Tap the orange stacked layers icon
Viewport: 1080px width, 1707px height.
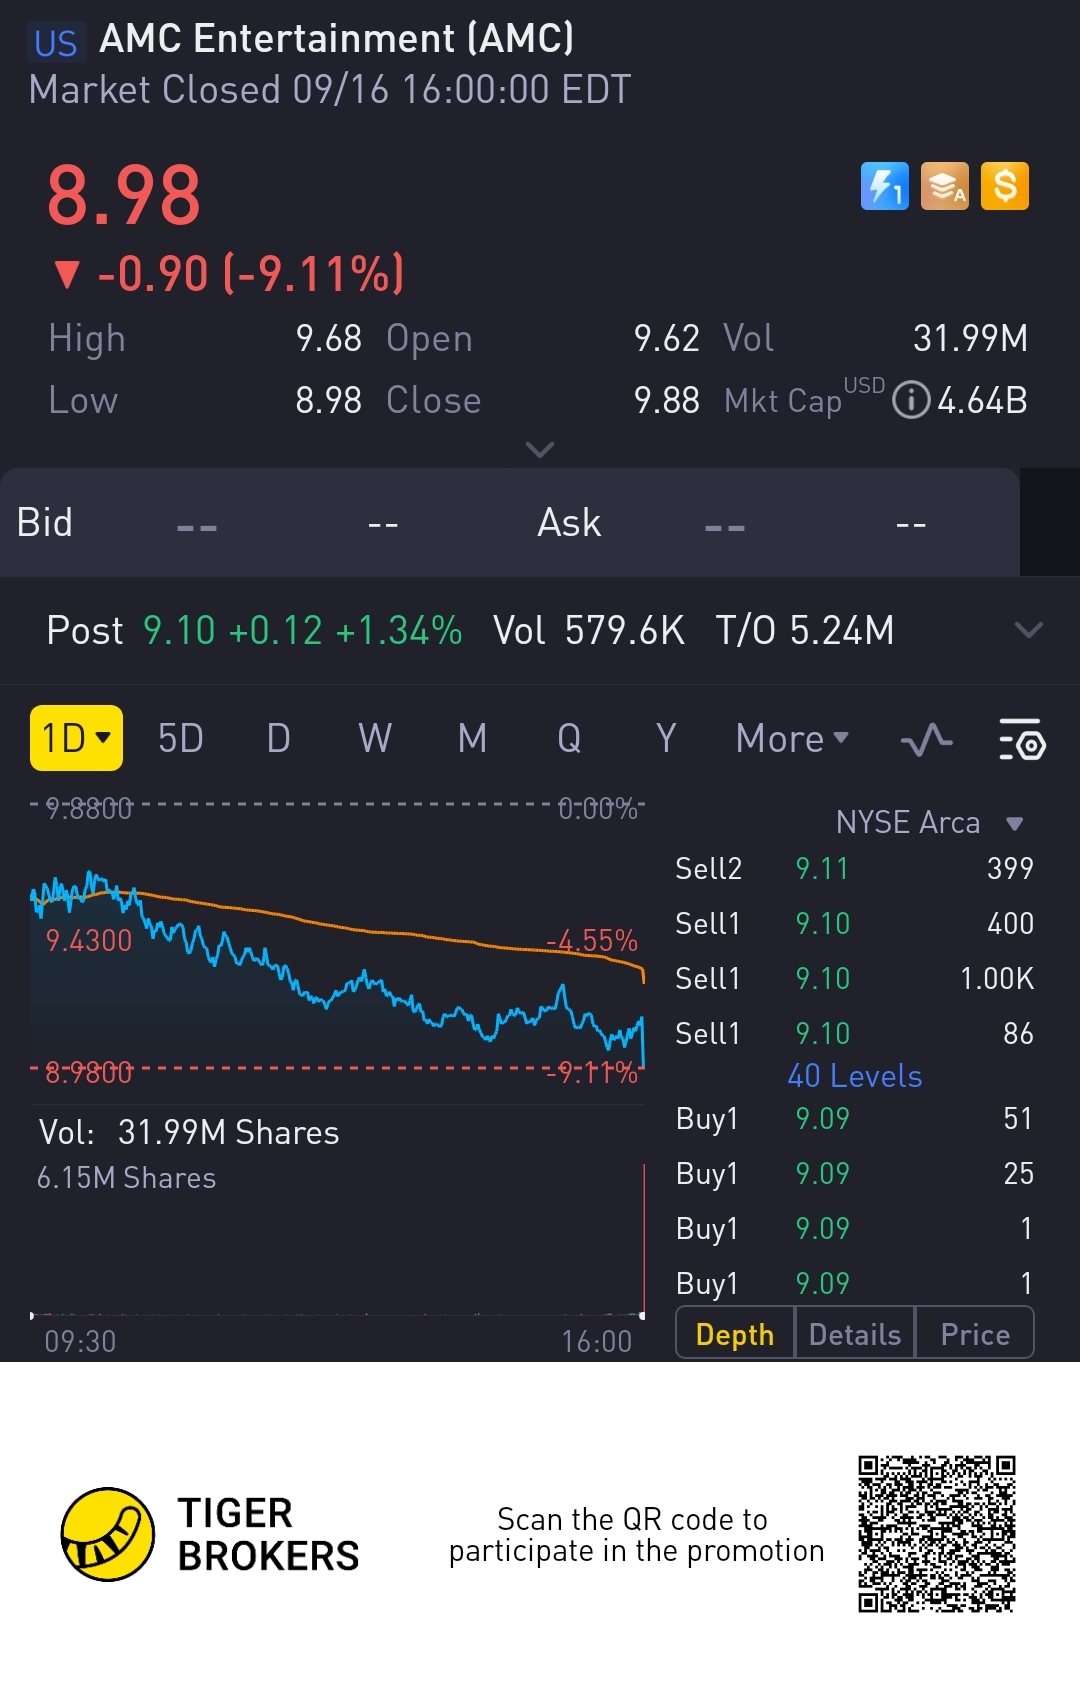(944, 186)
